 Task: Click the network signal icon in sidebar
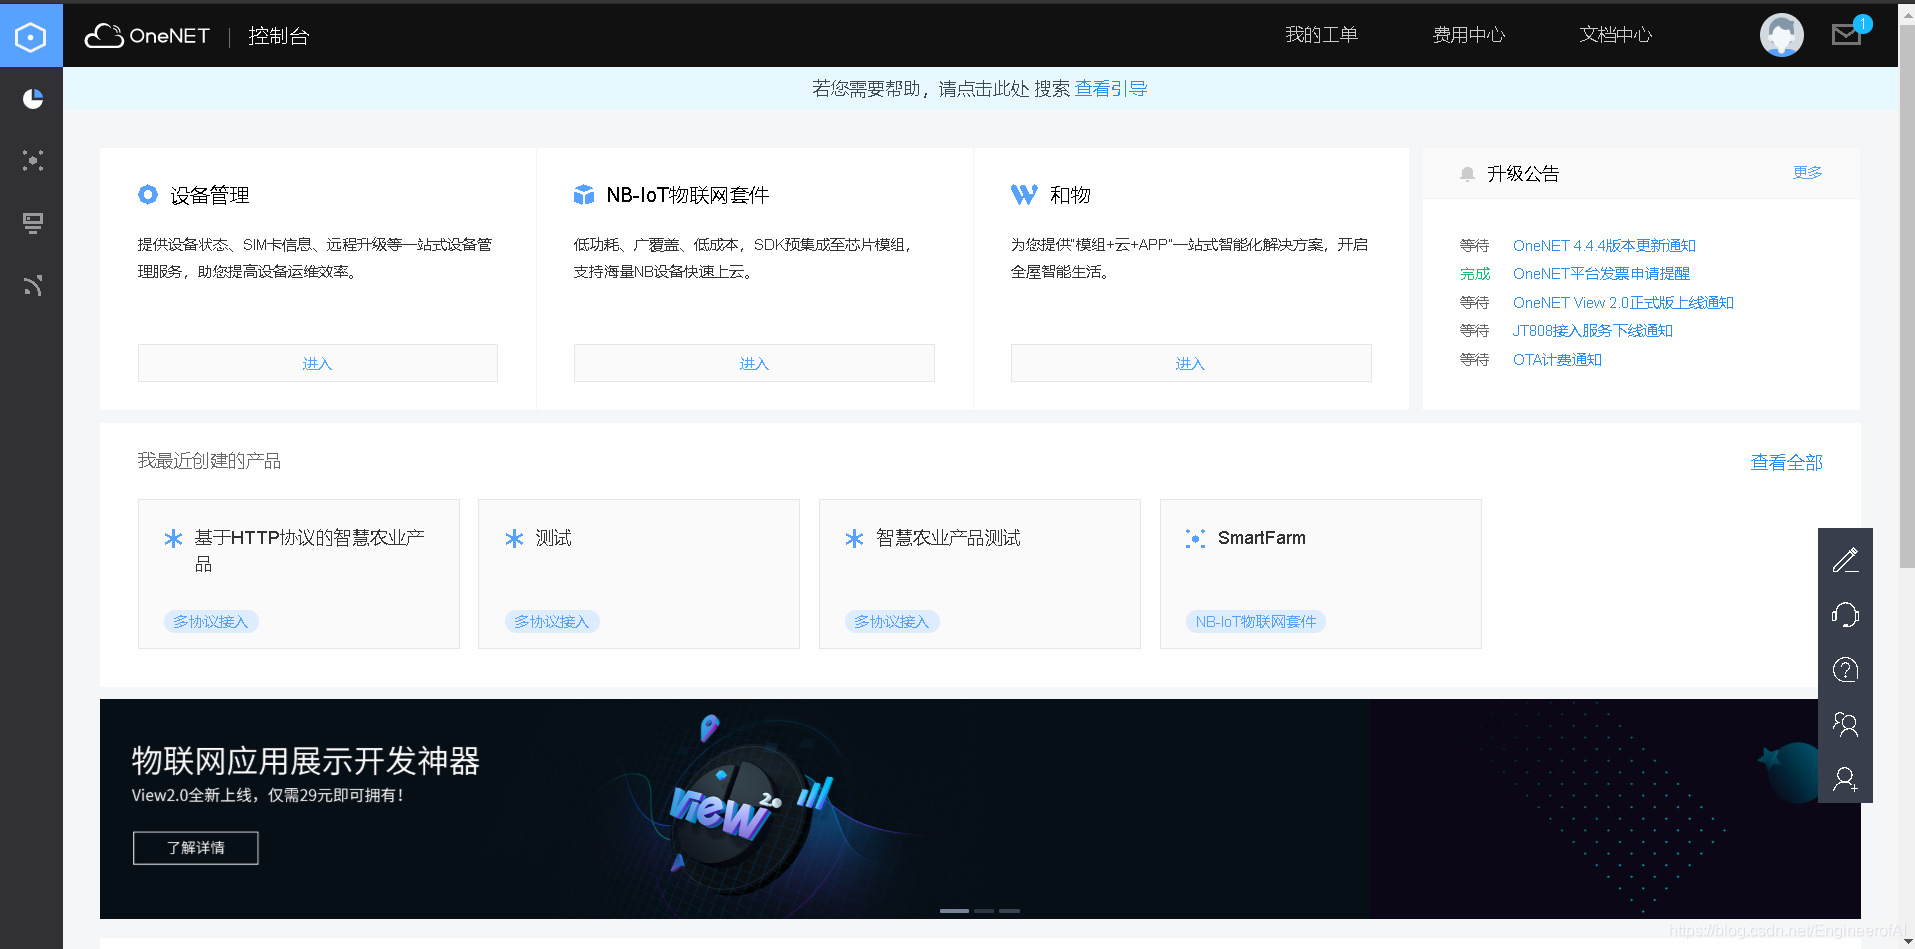[32, 286]
